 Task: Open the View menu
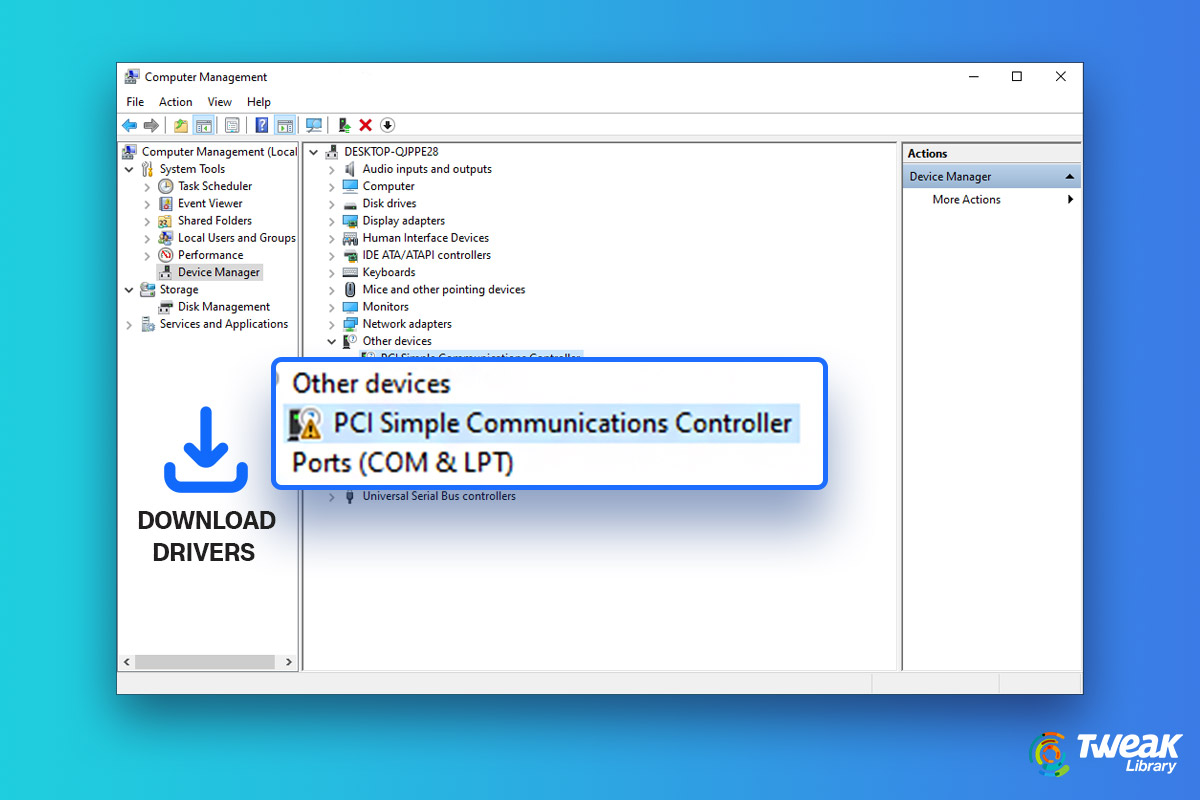[x=219, y=101]
